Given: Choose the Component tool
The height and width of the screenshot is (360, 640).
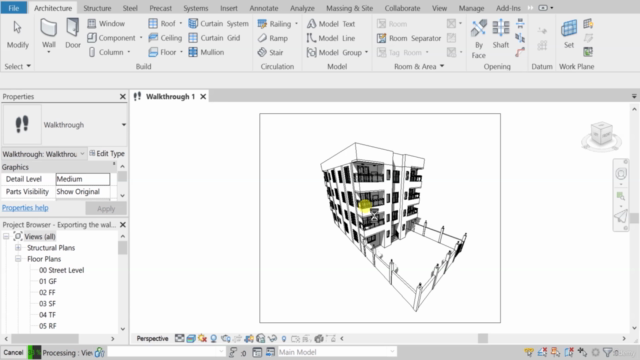Looking at the screenshot, I should [x=111, y=38].
